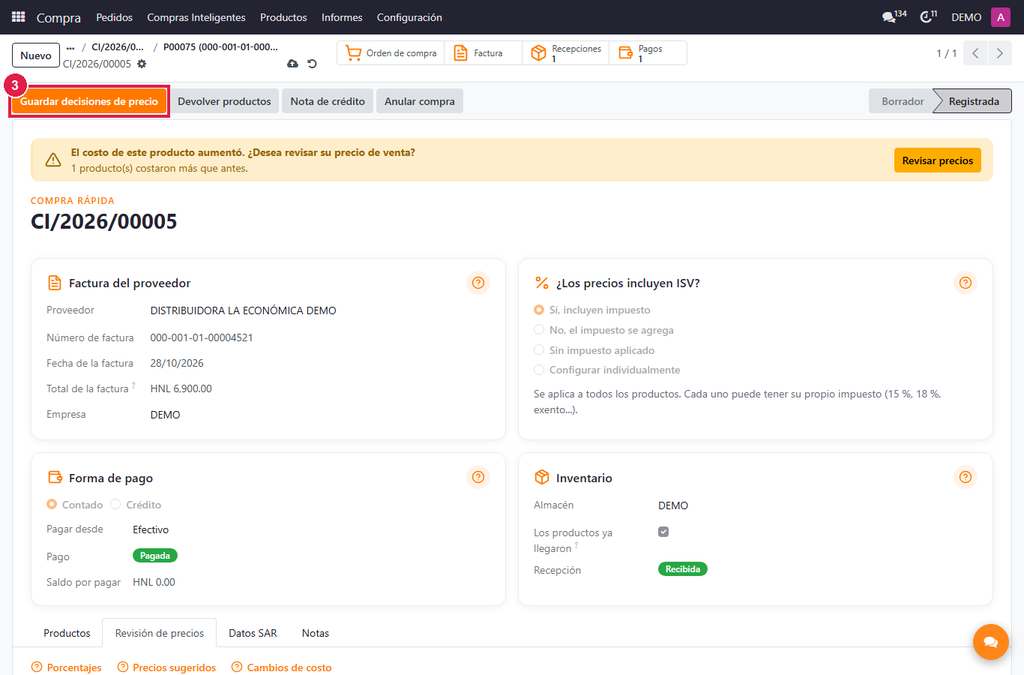Image resolution: width=1024 pixels, height=675 pixels.
Task: Open the 'Orden de compra' smart button
Action: [391, 53]
